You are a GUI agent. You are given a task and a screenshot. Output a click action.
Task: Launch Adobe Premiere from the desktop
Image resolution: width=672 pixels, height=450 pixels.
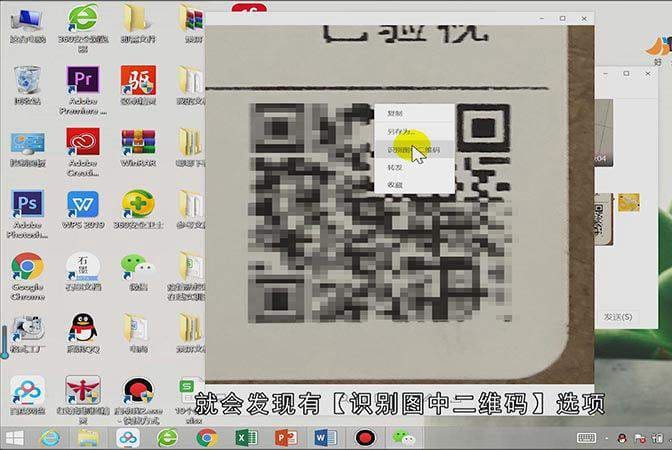click(x=83, y=90)
